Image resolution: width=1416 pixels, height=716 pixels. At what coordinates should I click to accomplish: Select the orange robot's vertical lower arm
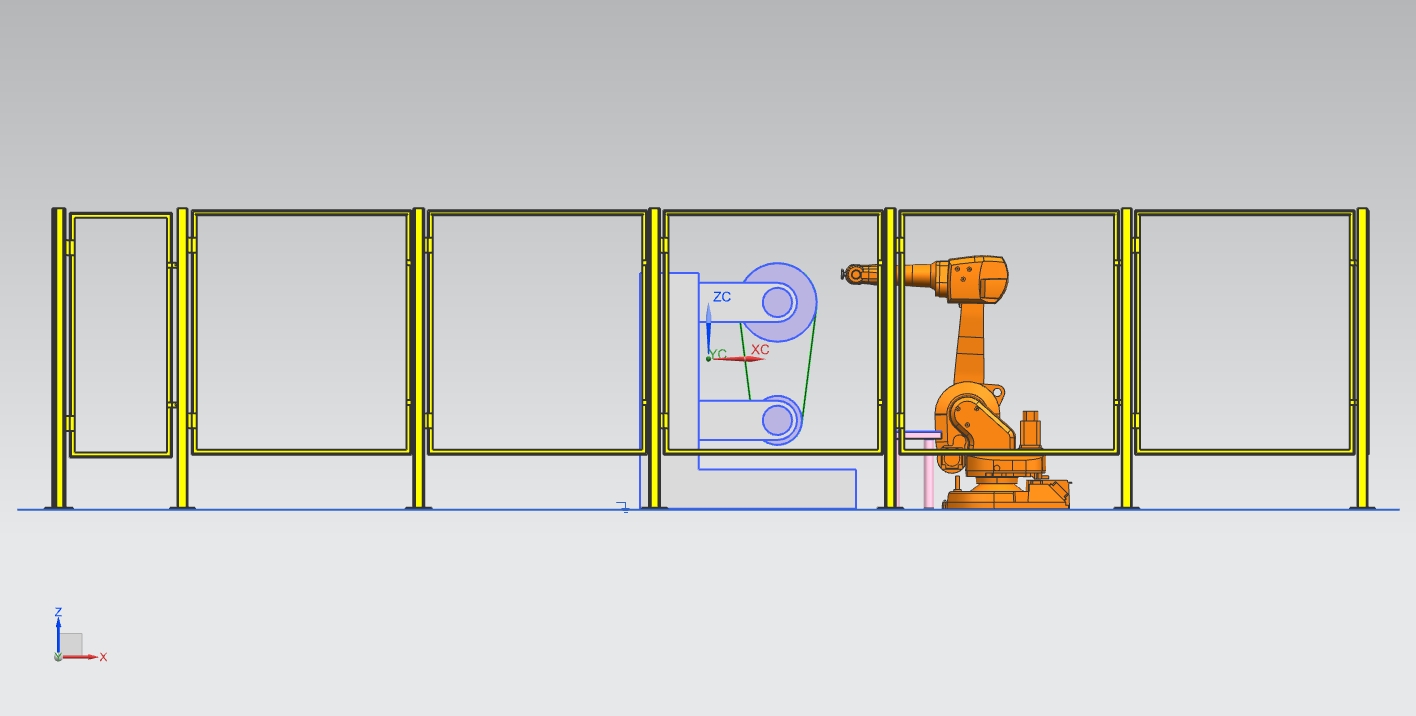[970, 342]
